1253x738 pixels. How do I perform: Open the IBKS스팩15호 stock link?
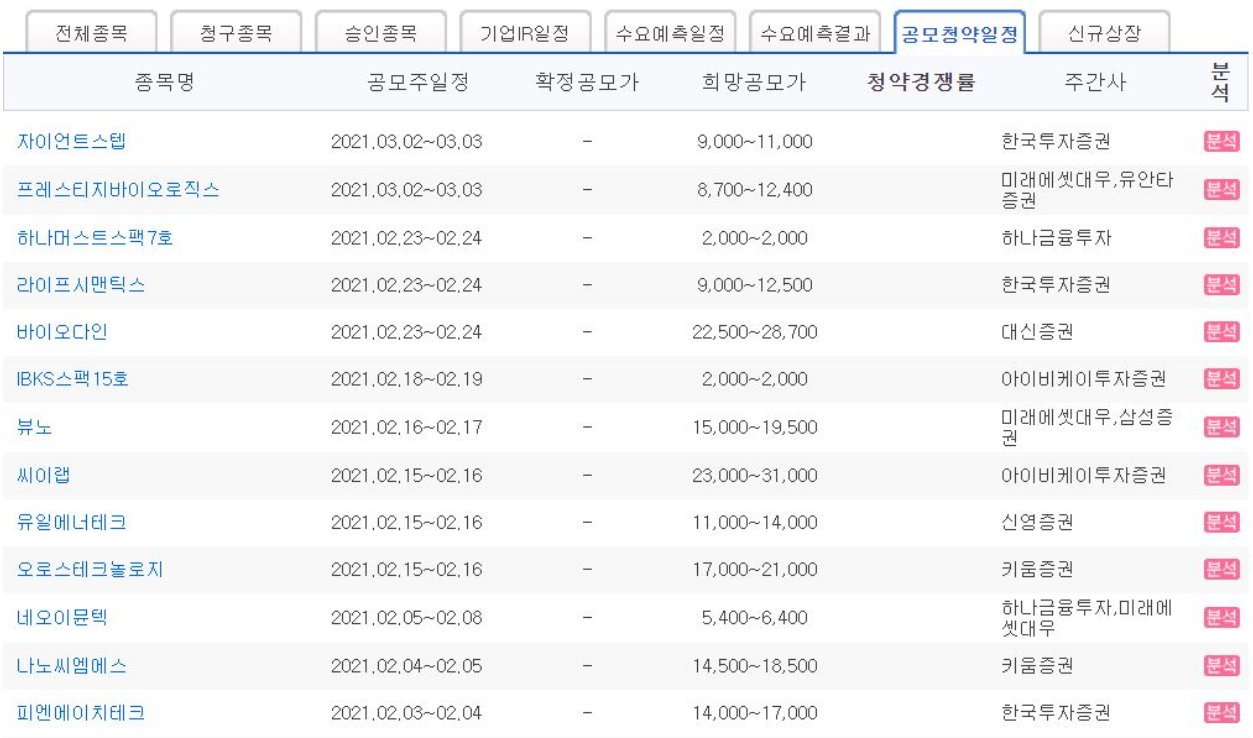tap(74, 379)
